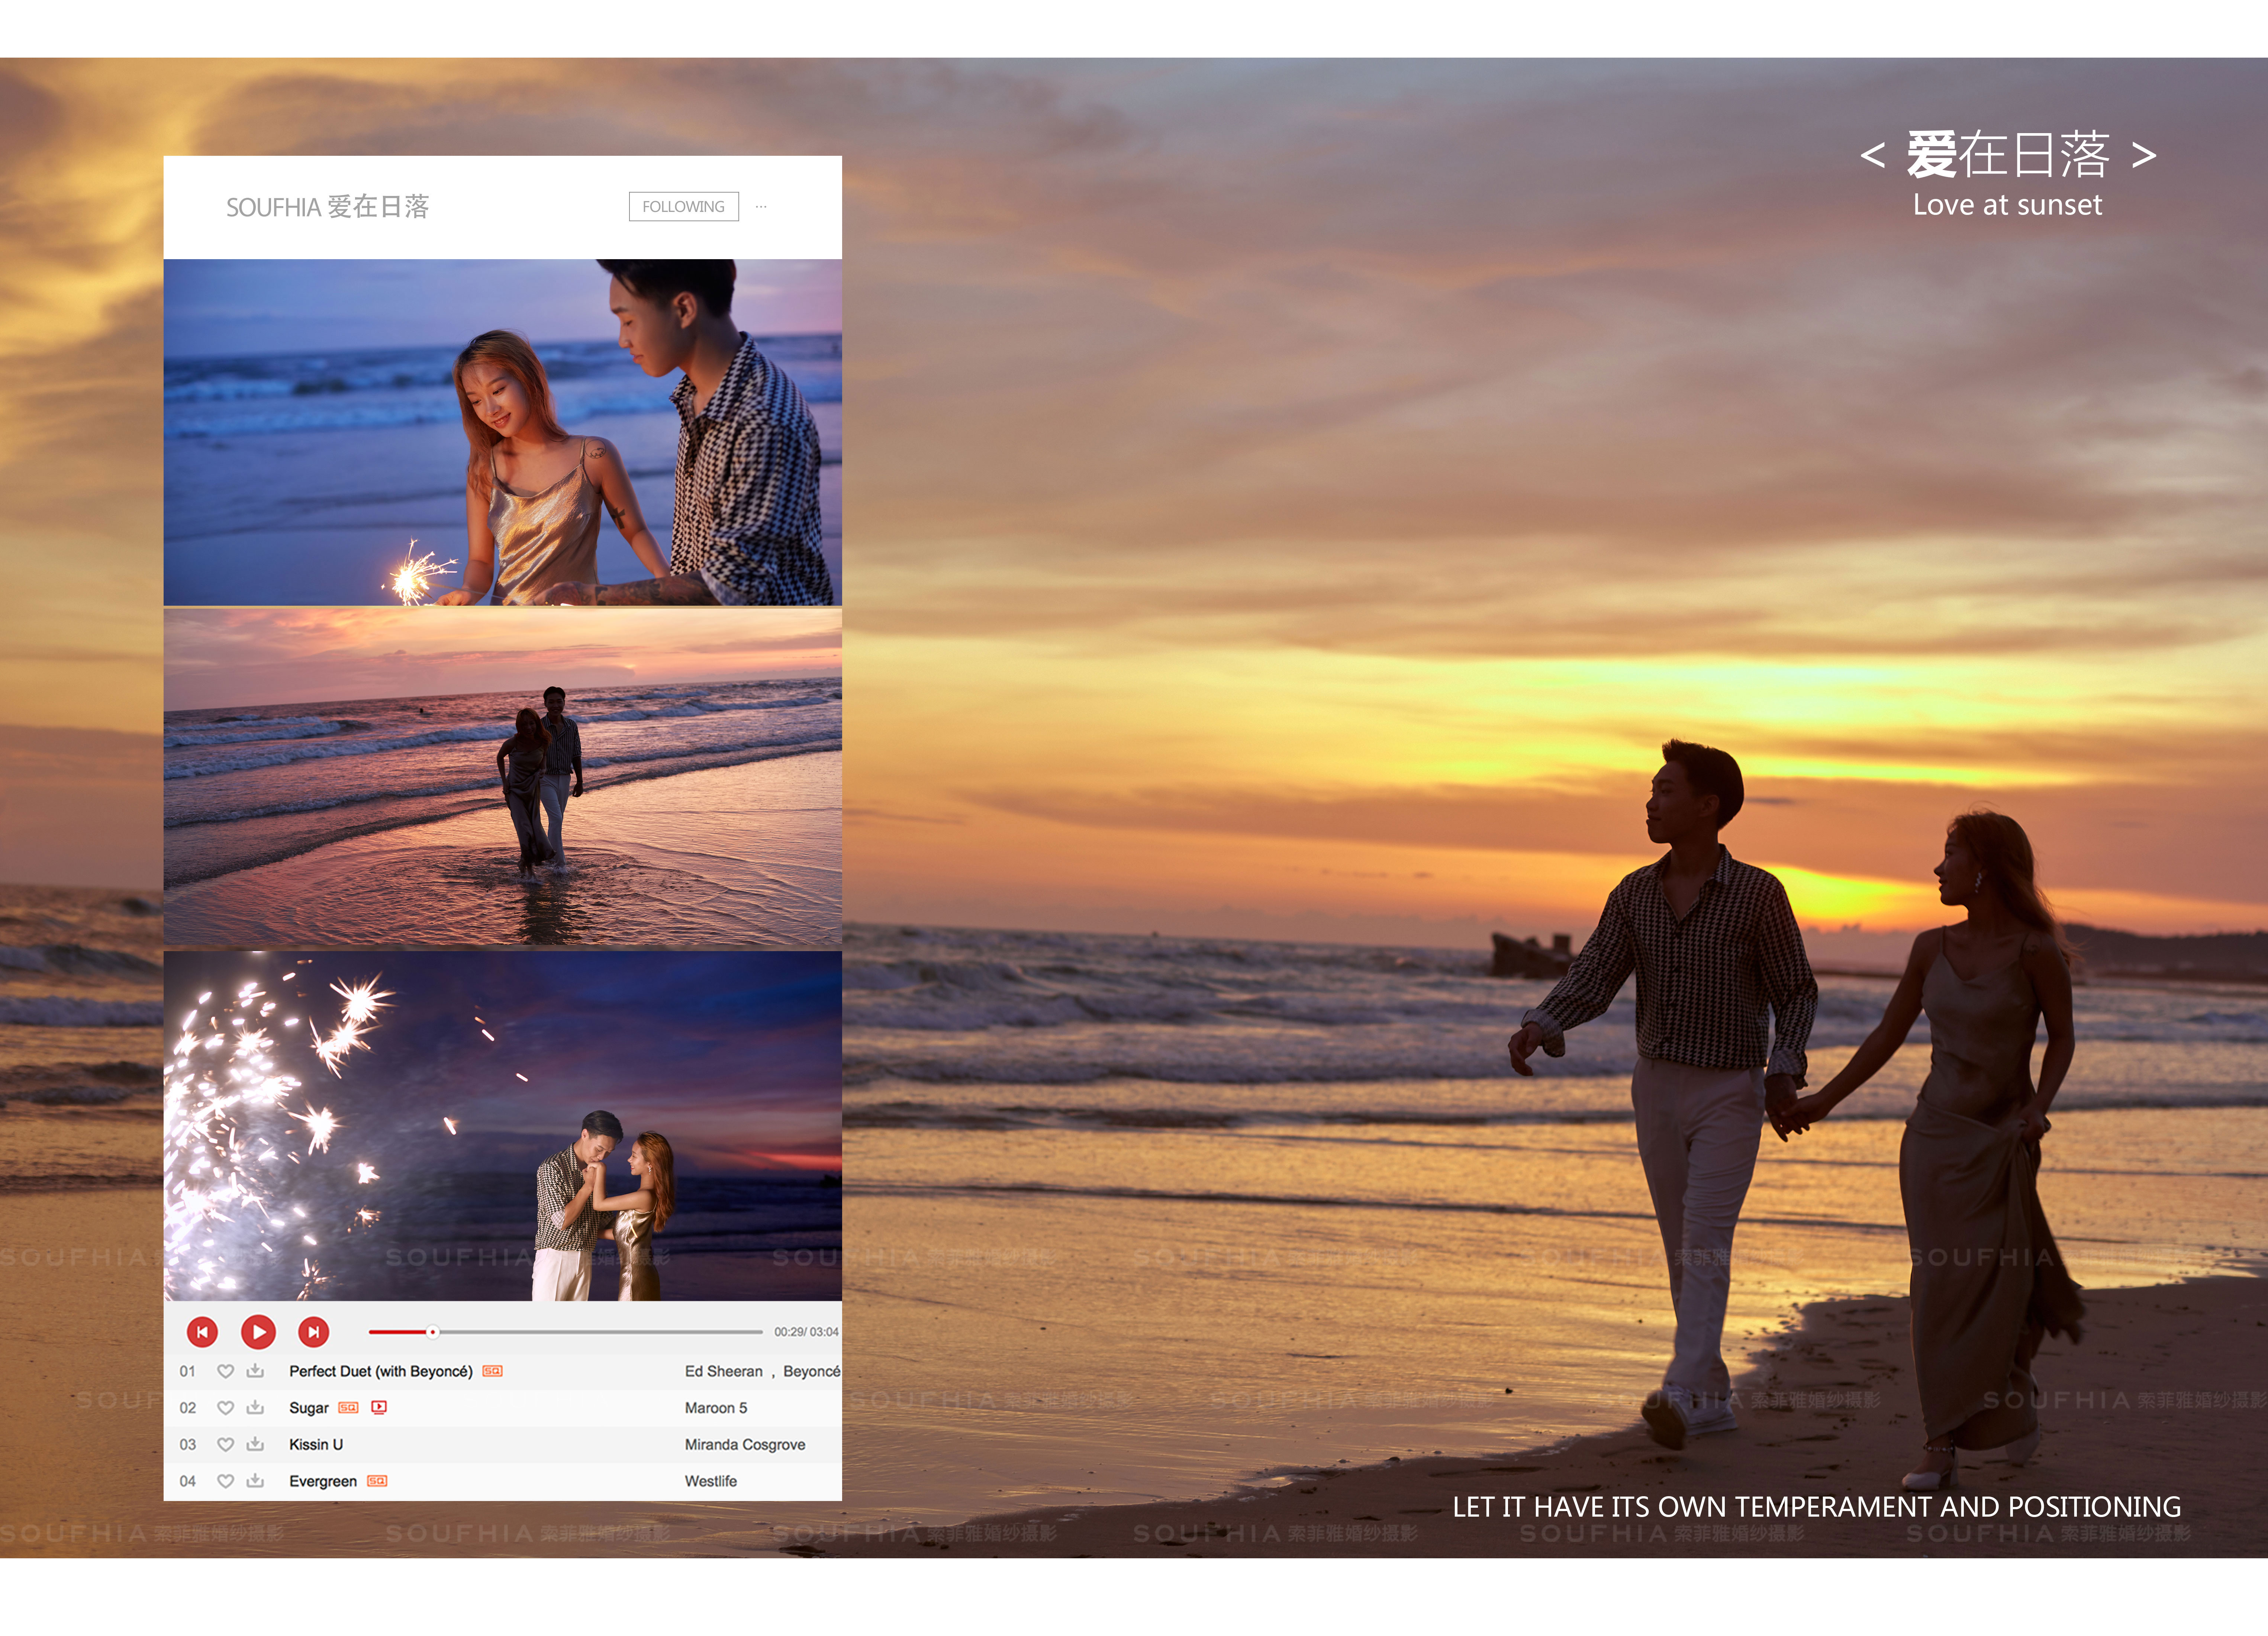This screenshot has height=1636, width=2268.
Task: Select the song title Kissin U
Action: click(316, 1445)
